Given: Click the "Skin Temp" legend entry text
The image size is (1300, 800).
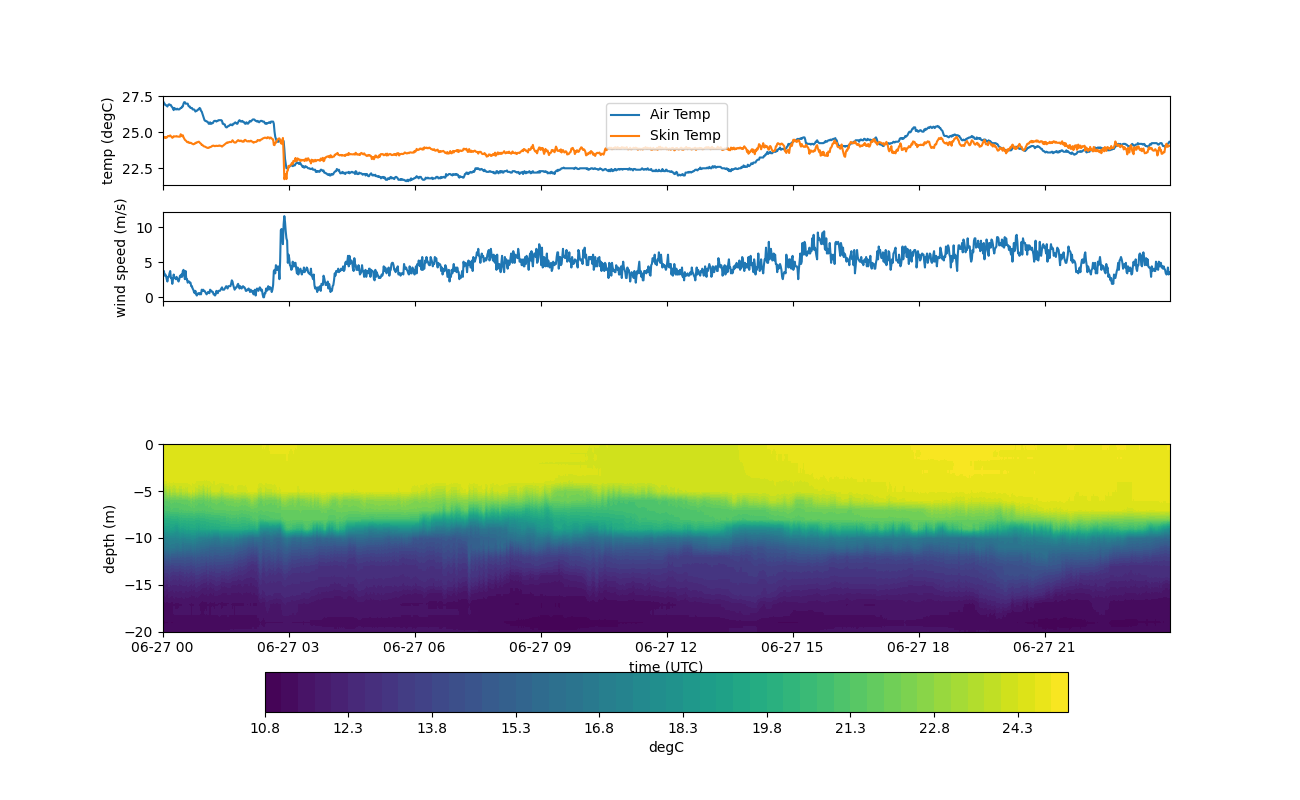Looking at the screenshot, I should click(684, 135).
